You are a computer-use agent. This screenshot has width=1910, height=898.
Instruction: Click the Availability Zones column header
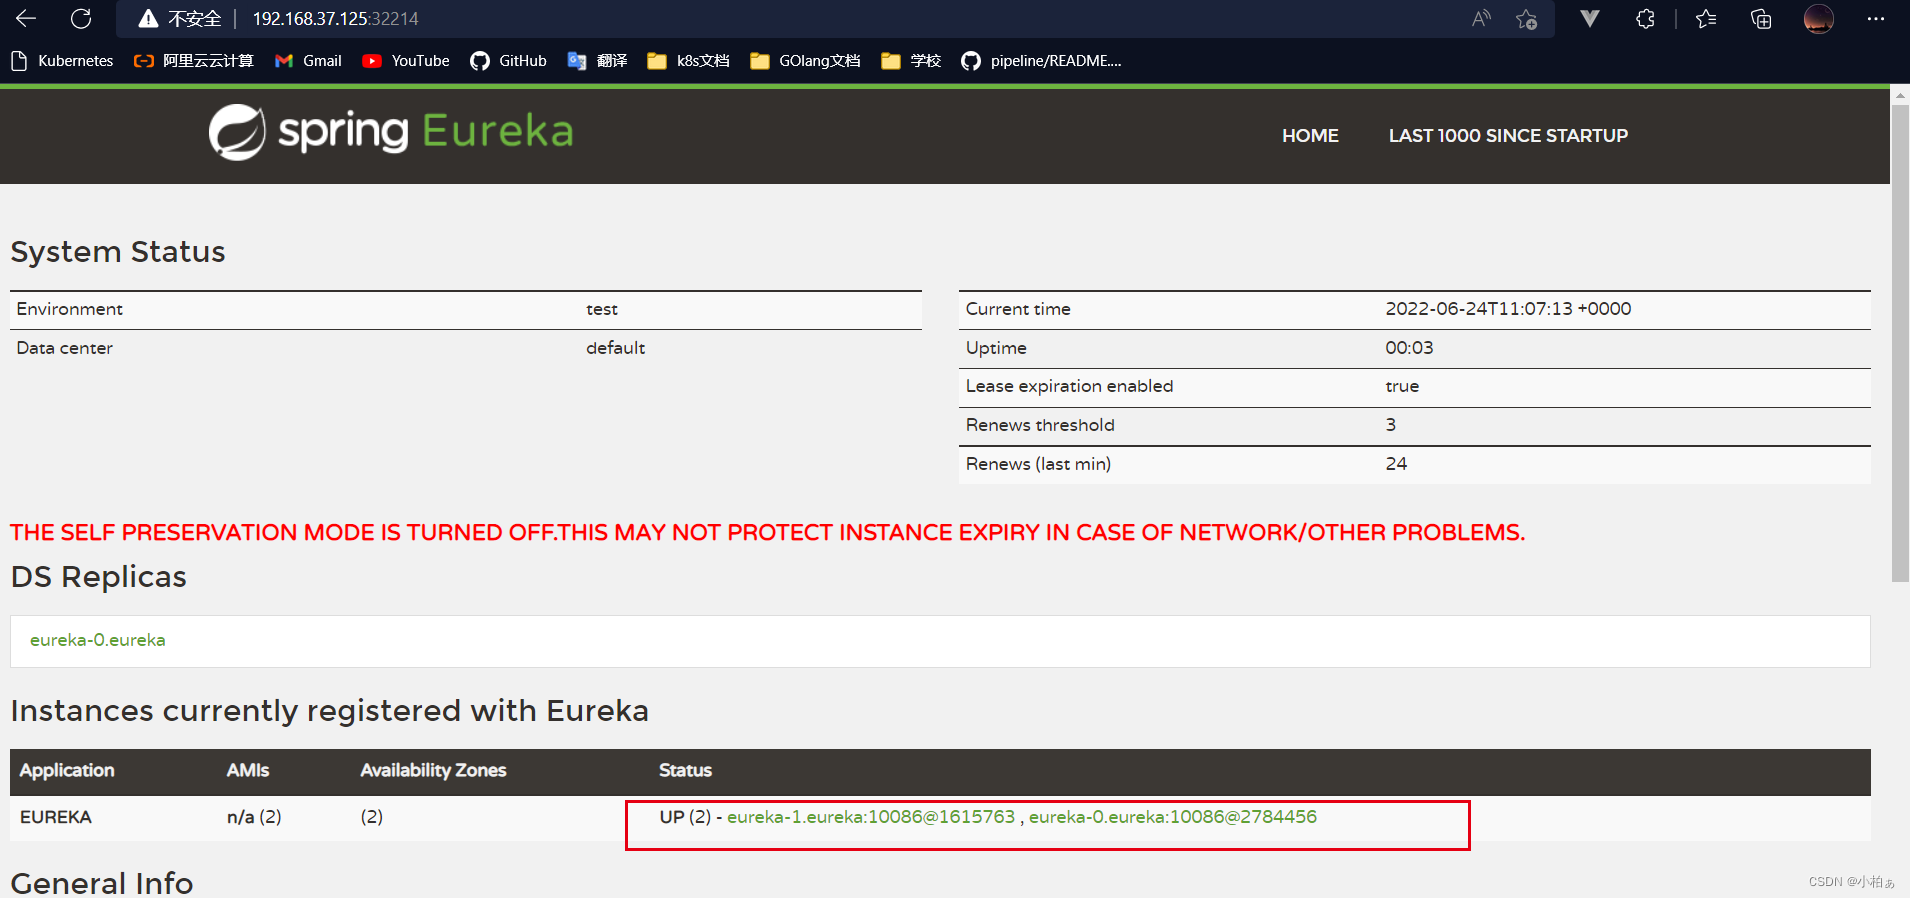433,770
